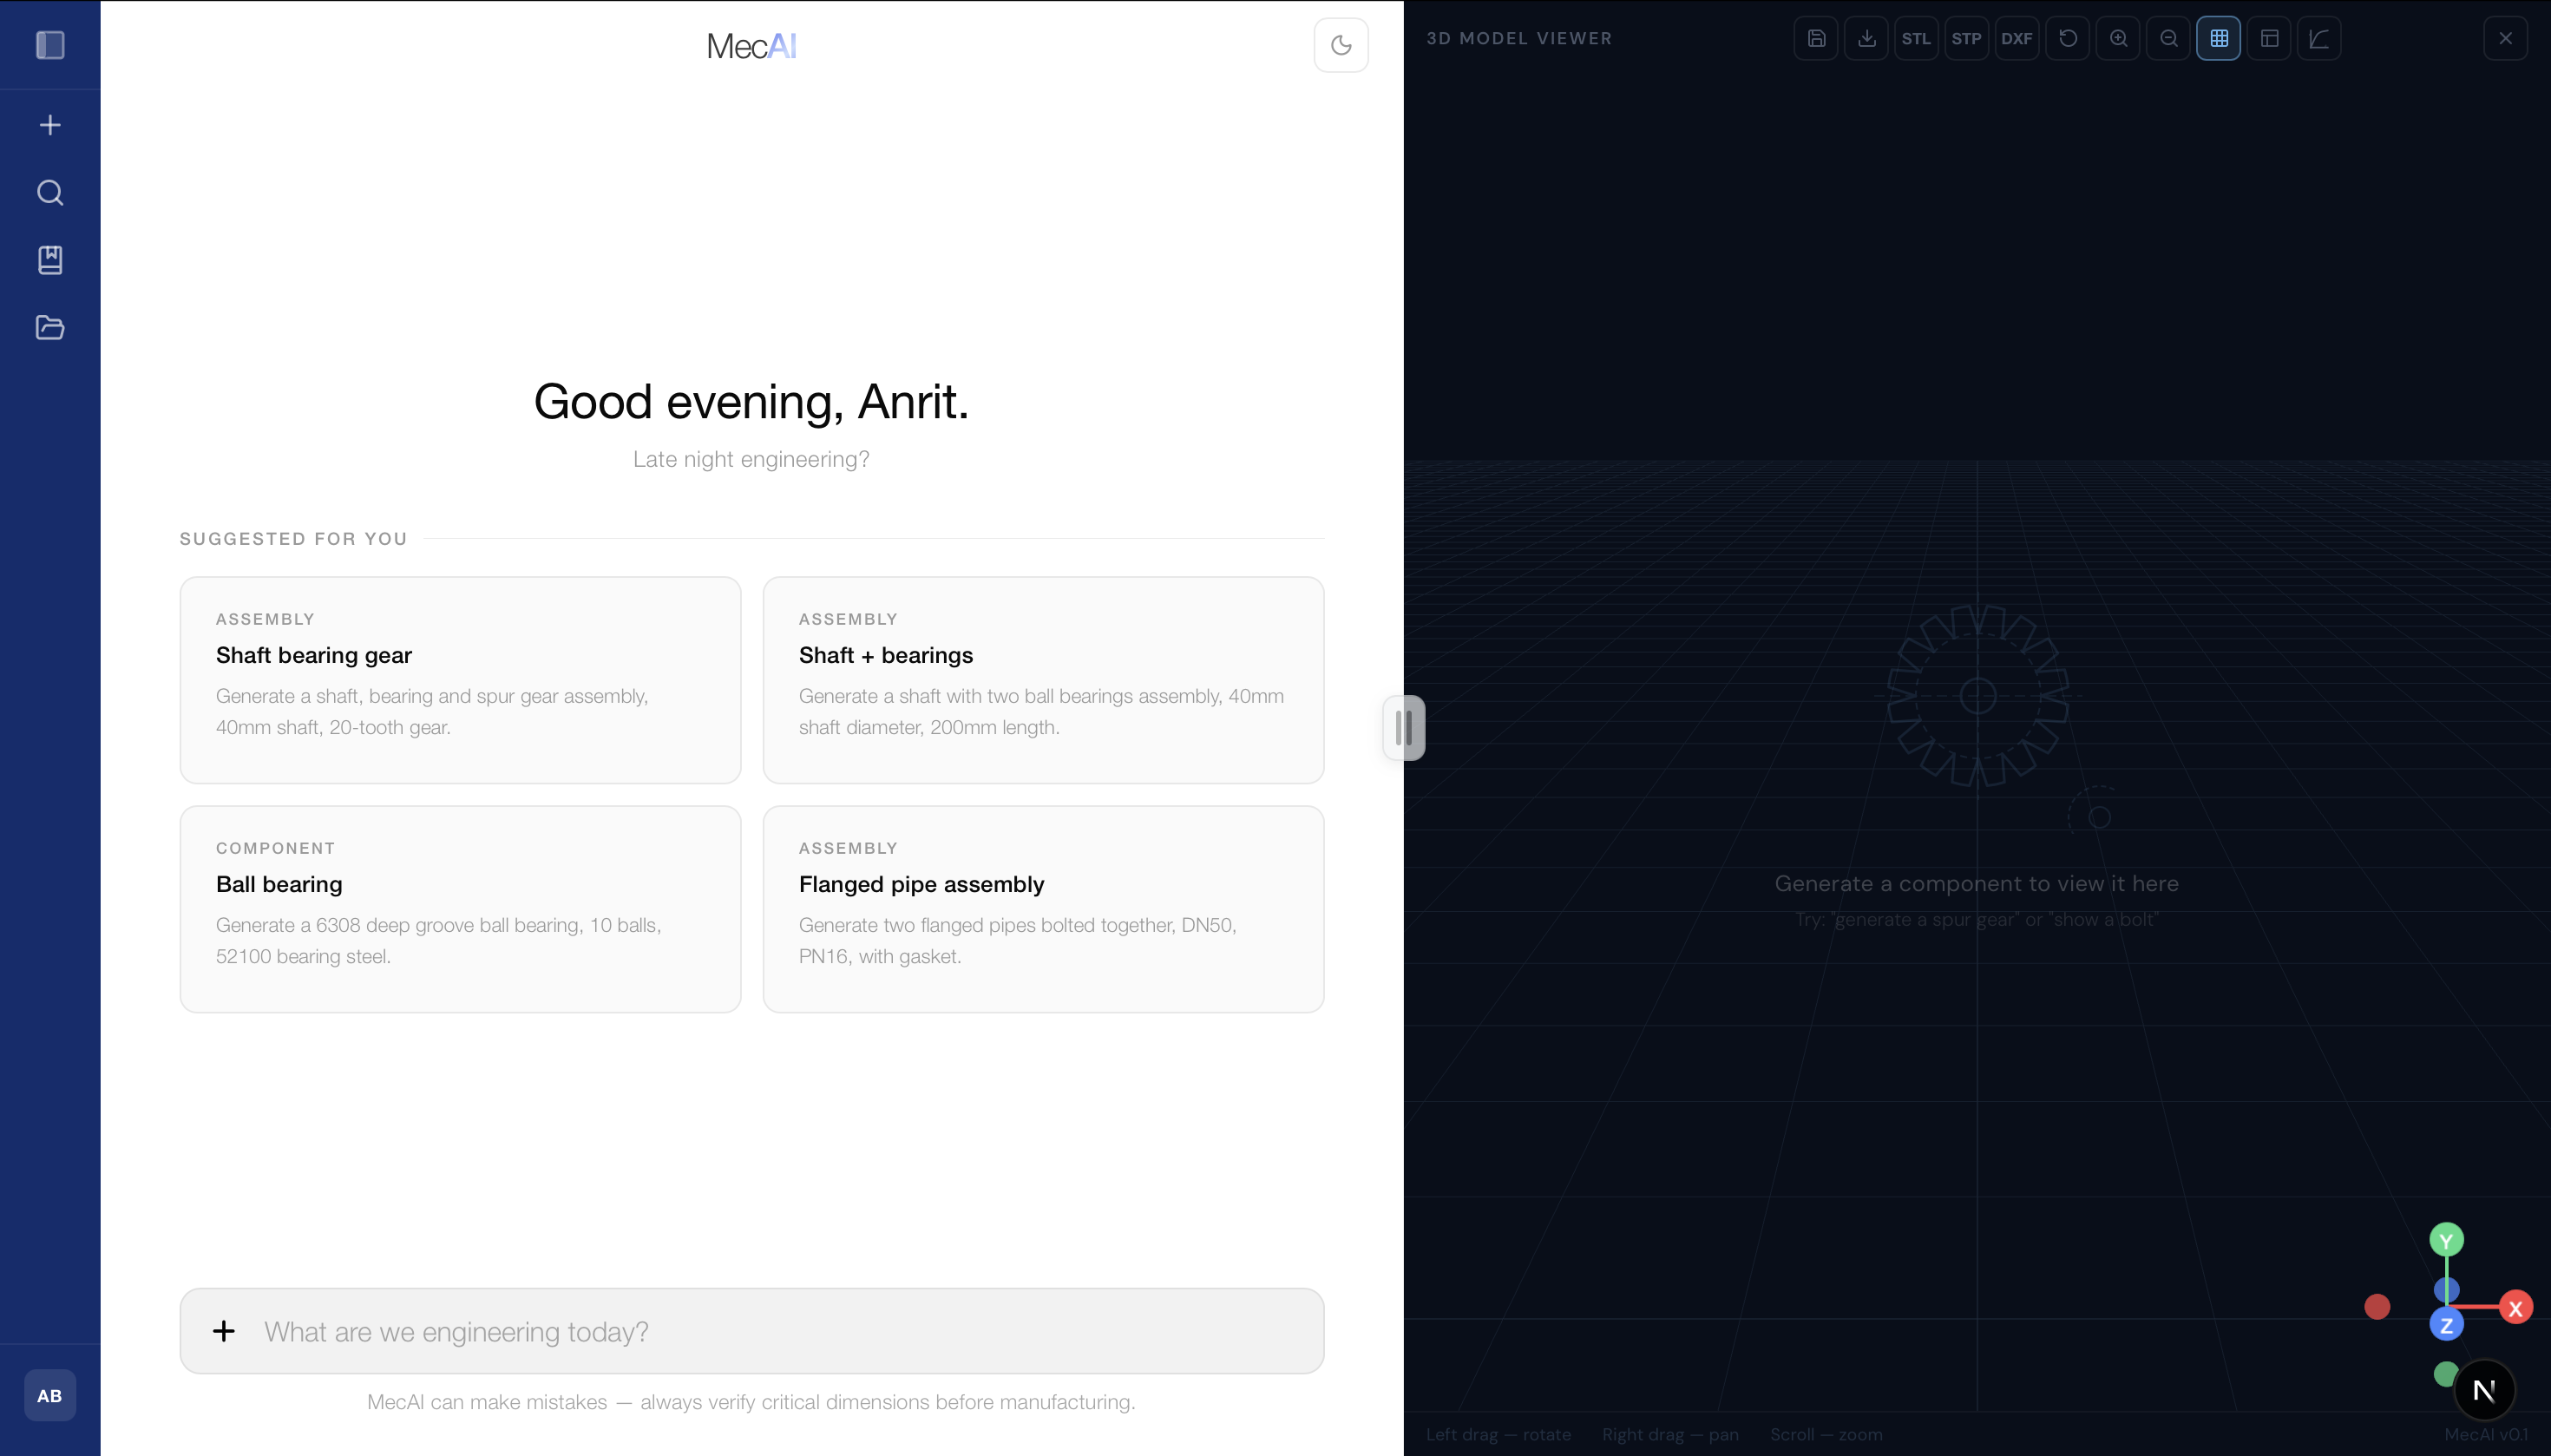Snap view to the Y axis

(x=2446, y=1240)
